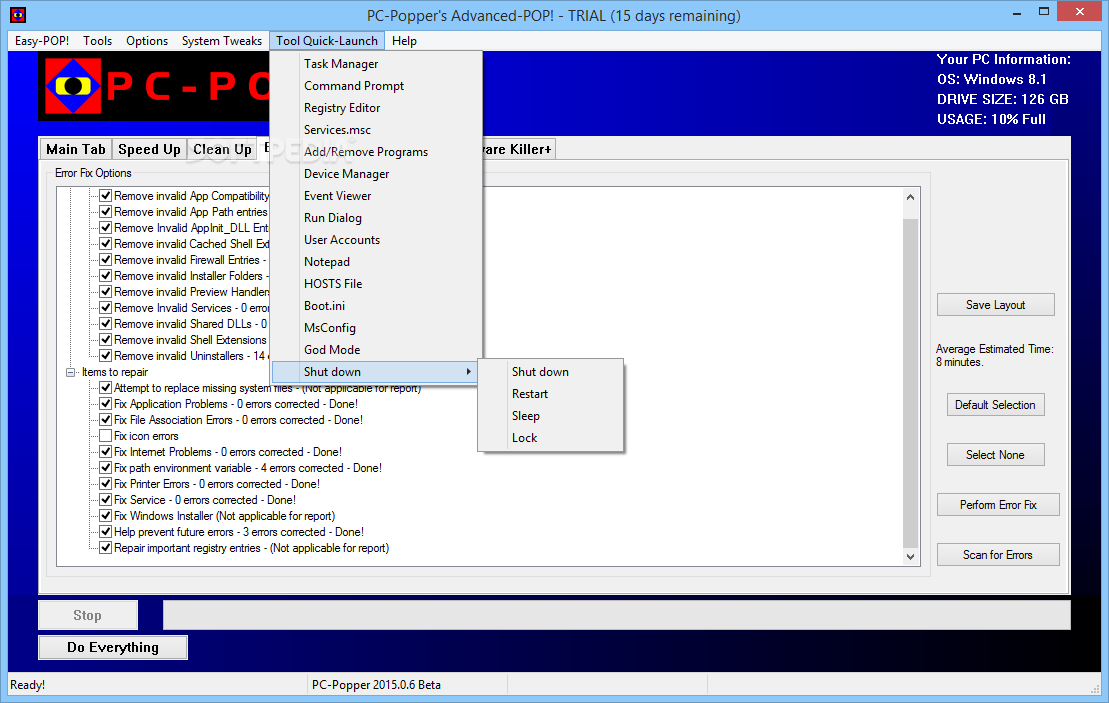The image size is (1109, 703).
Task: Launch Notepad from the menu
Action: [x=376, y=261]
